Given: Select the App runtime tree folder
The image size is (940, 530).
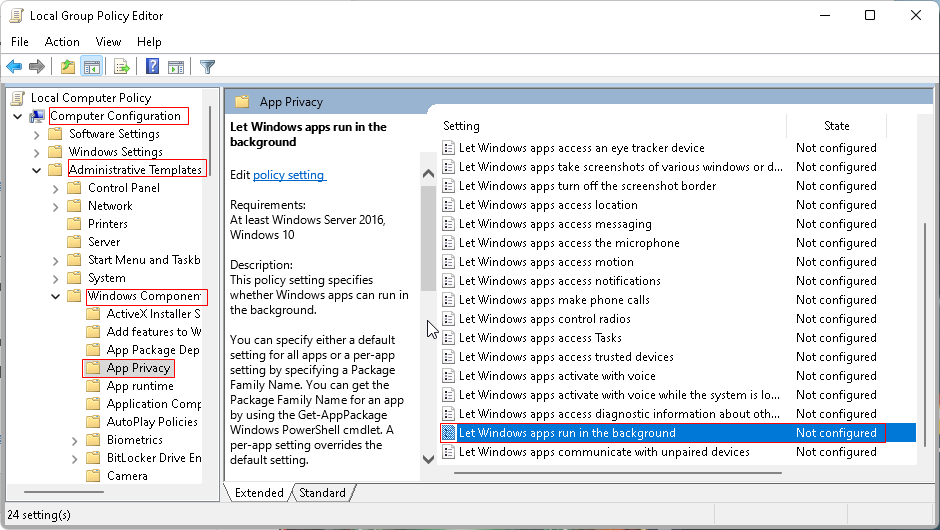Looking at the screenshot, I should pos(140,386).
